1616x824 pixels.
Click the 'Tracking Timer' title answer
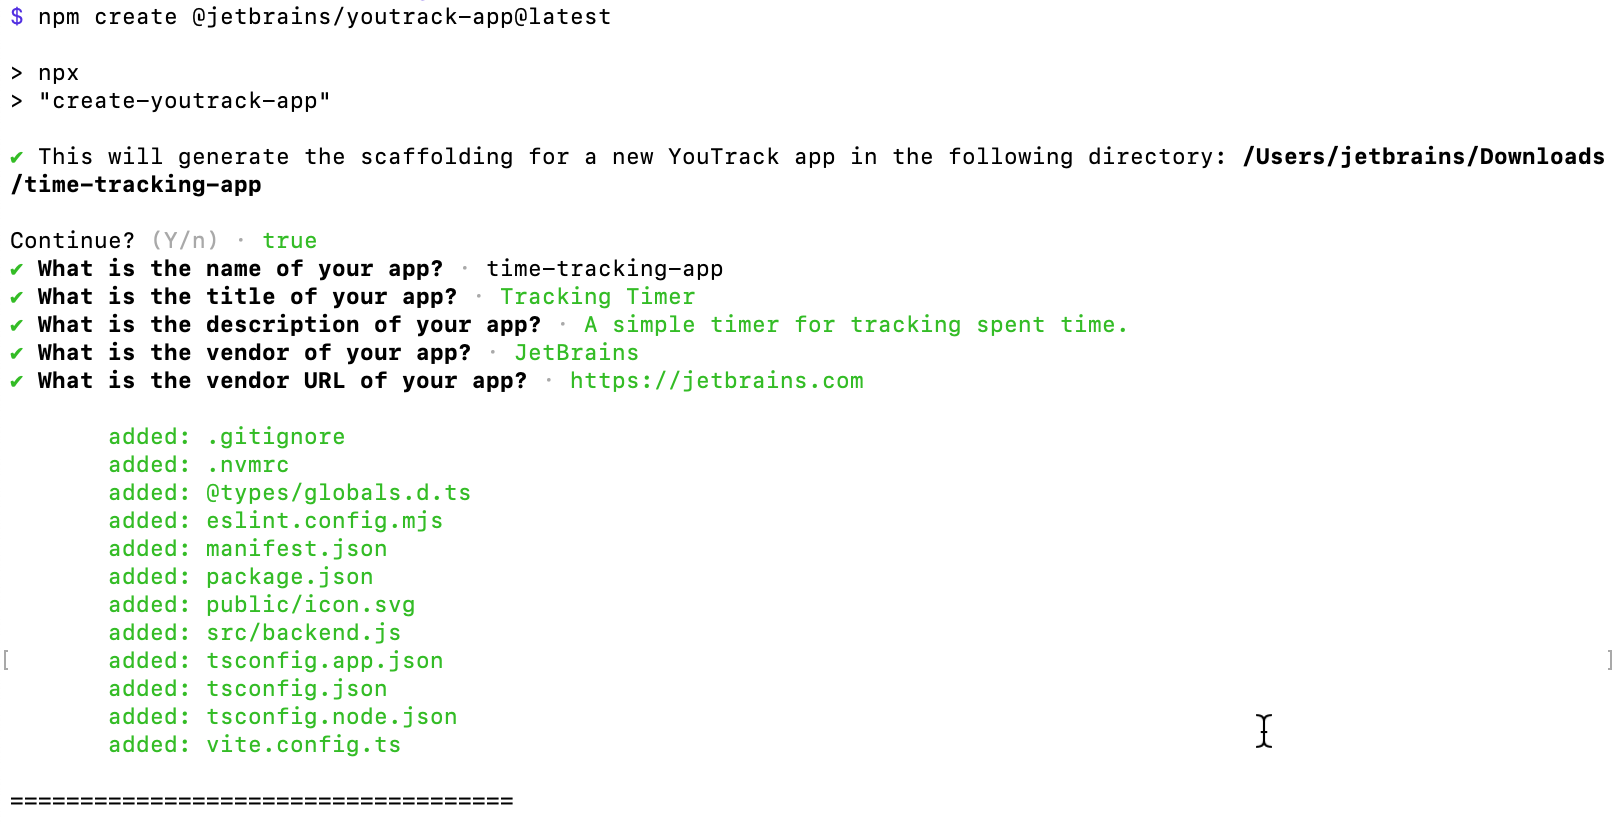click(597, 297)
